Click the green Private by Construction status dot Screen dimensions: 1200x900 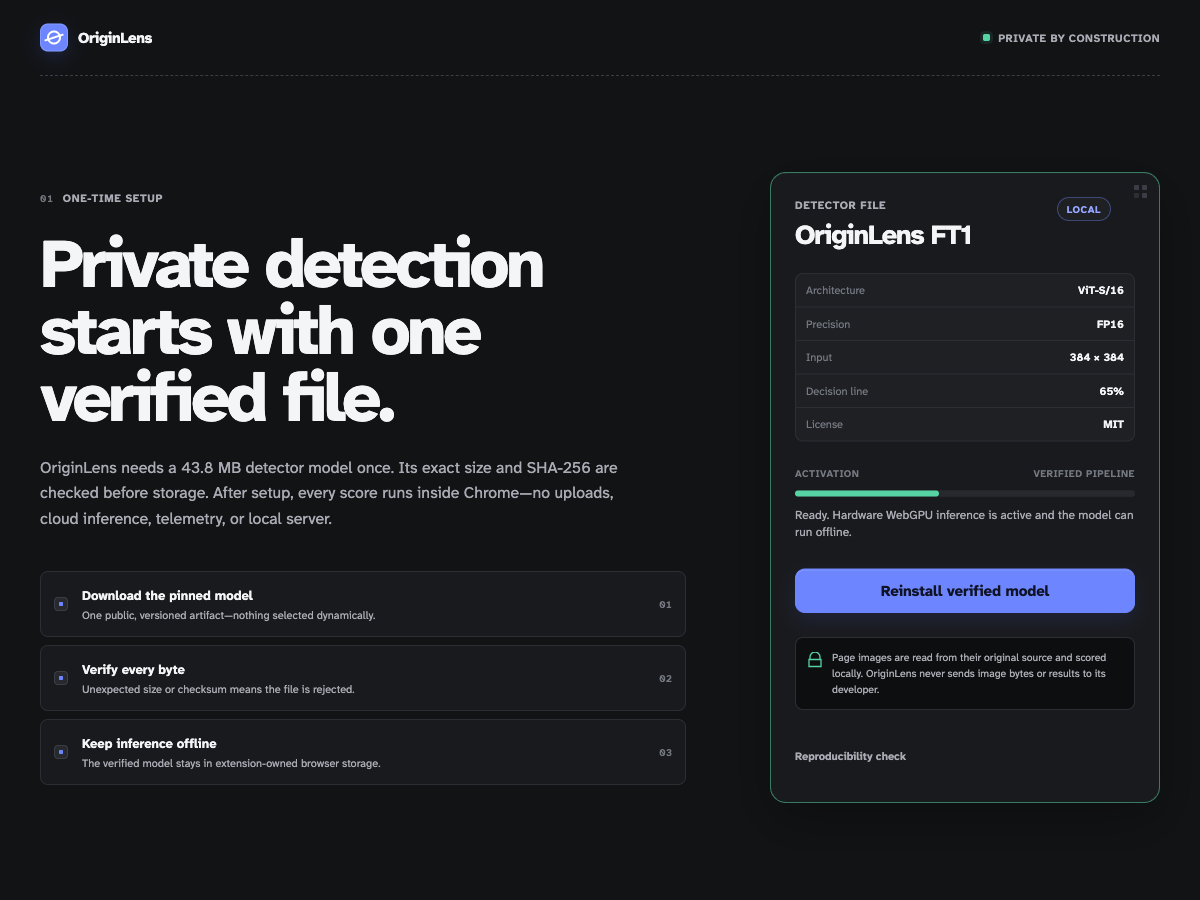(986, 38)
